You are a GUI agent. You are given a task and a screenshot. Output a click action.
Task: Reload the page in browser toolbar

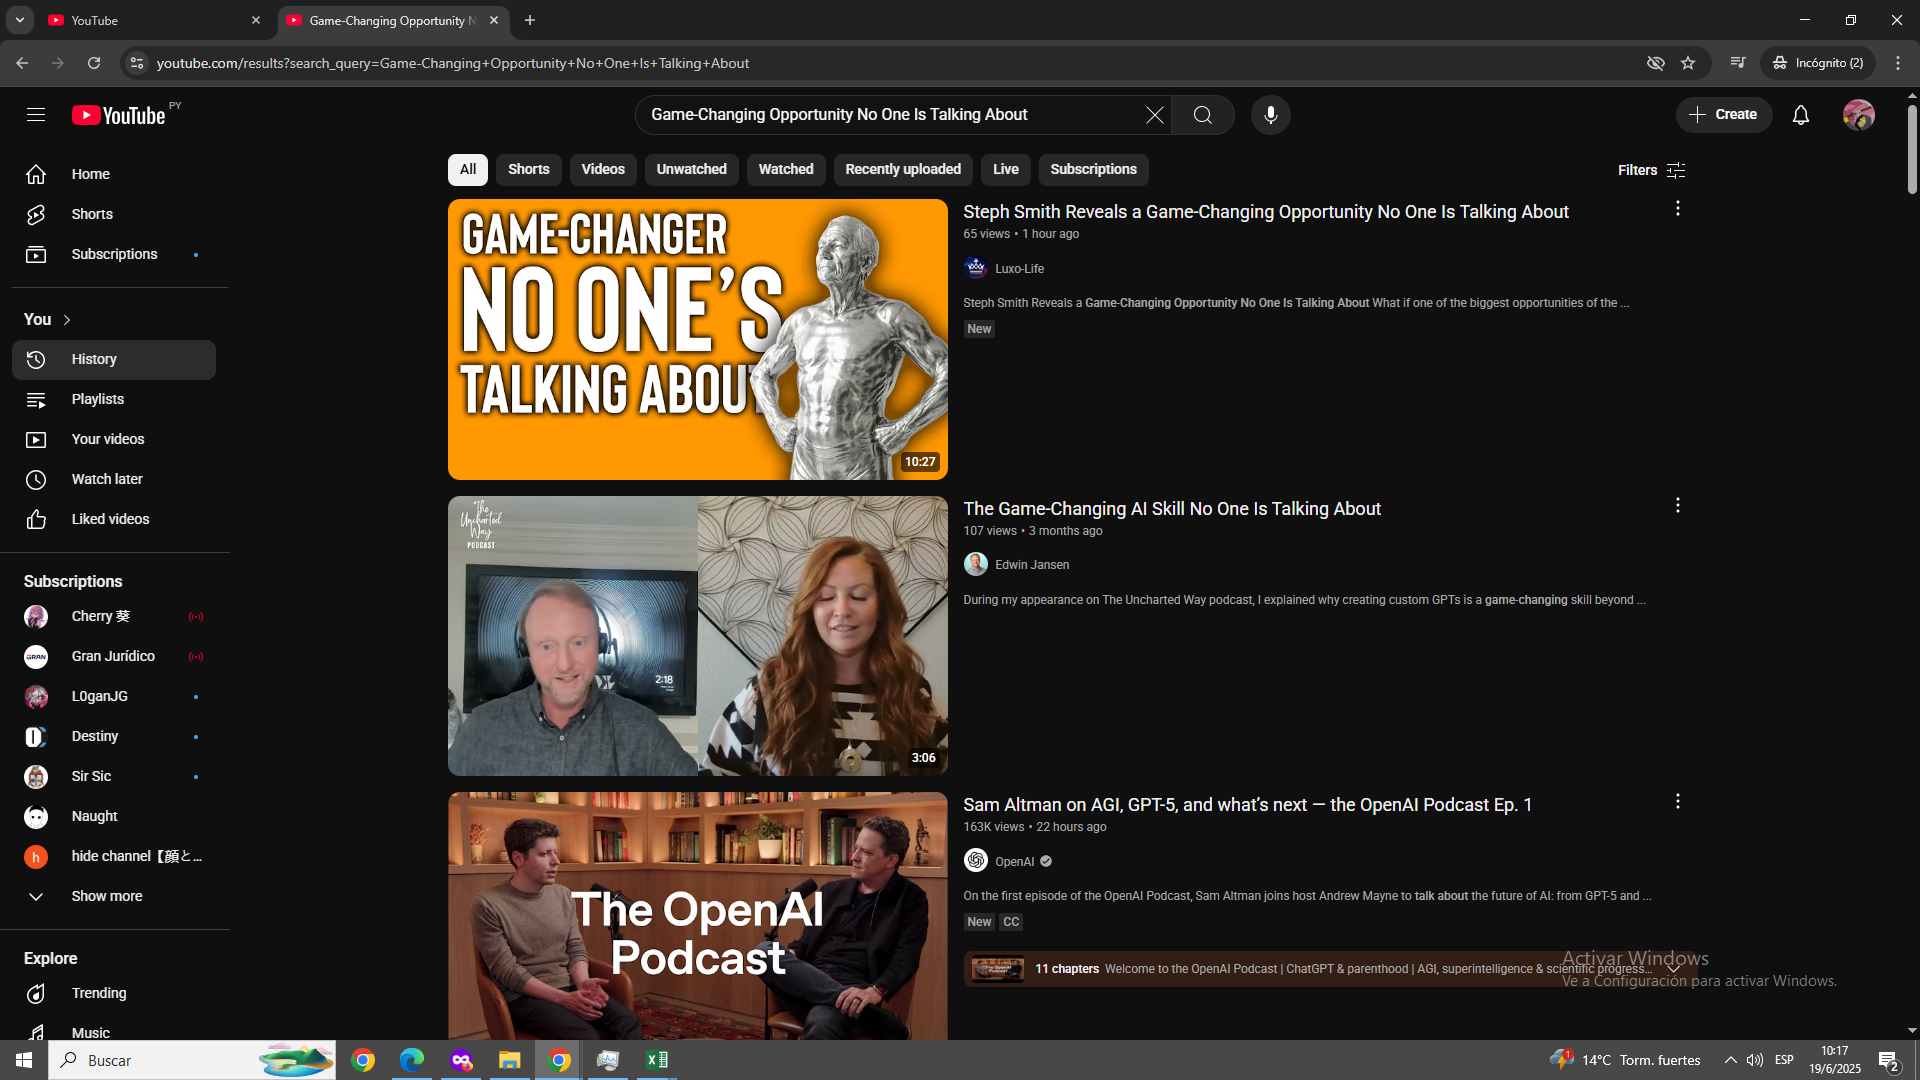[x=94, y=63]
